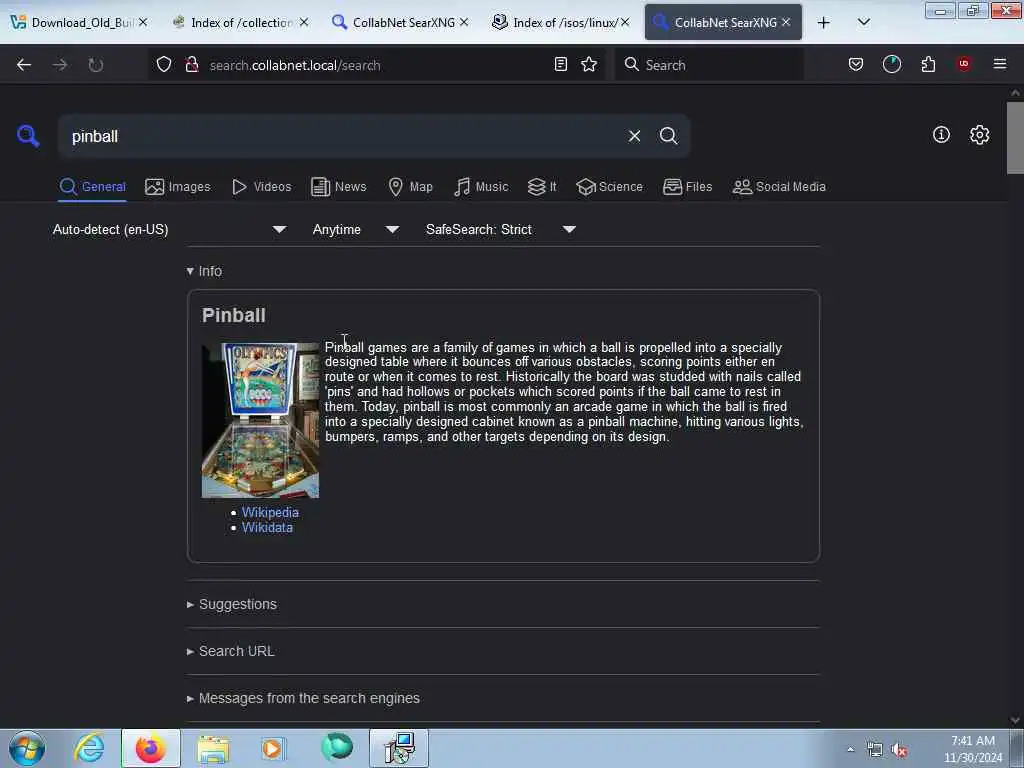Screen dimensions: 1024x768
Task: Open uBlock Origin toolbar icon
Action: [x=964, y=64]
